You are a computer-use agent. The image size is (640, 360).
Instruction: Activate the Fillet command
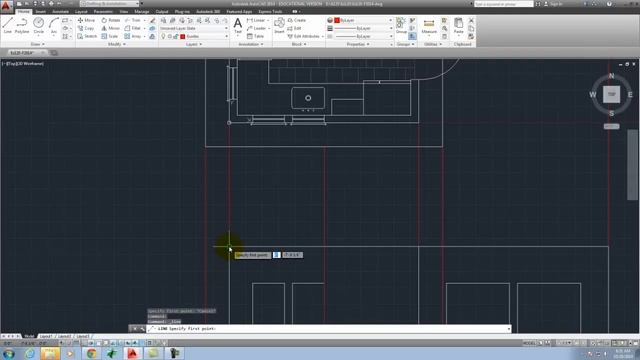[133, 28]
